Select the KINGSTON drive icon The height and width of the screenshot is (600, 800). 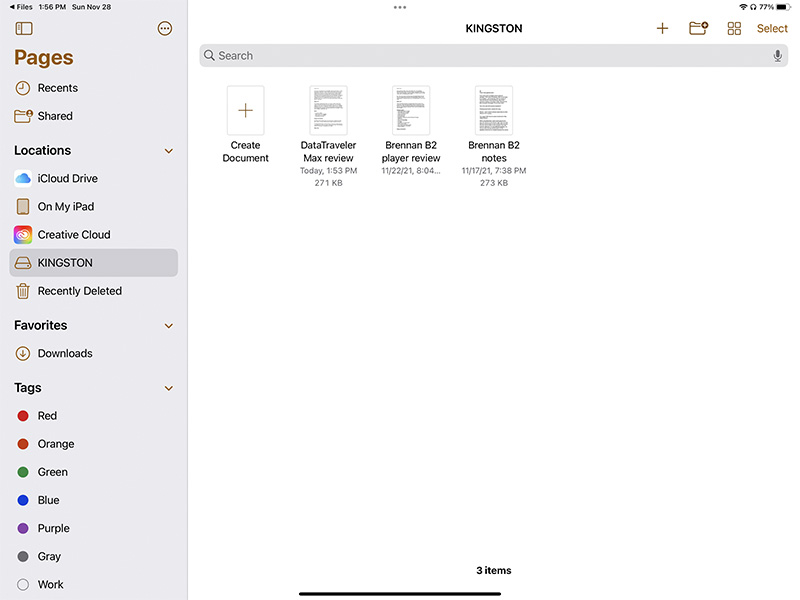click(x=23, y=263)
